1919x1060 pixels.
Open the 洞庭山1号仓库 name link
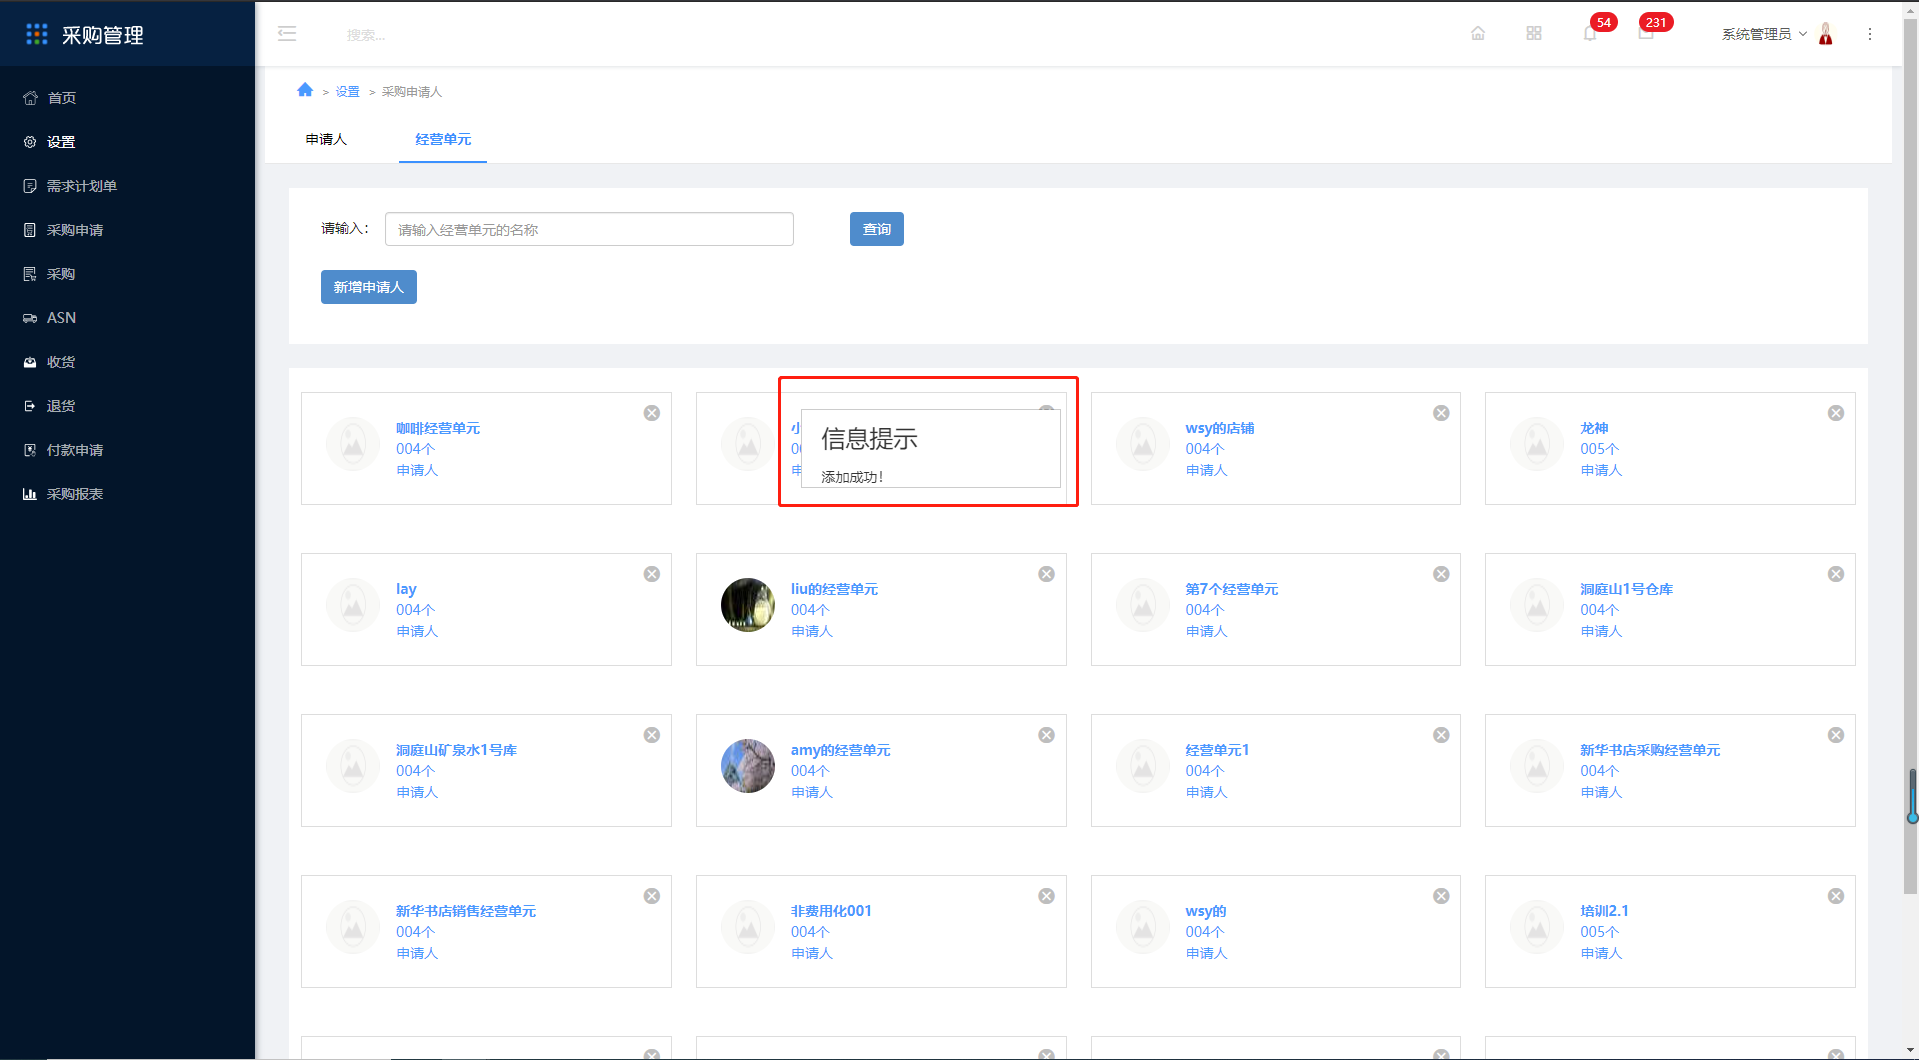pos(1626,589)
